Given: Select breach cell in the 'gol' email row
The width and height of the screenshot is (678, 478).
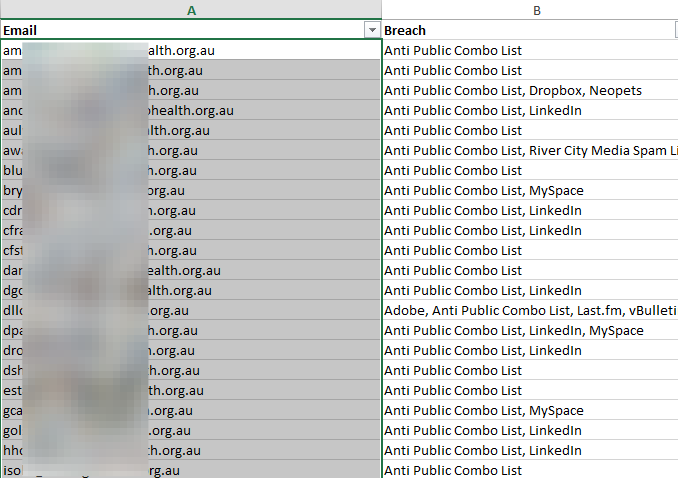Looking at the screenshot, I should [530, 430].
